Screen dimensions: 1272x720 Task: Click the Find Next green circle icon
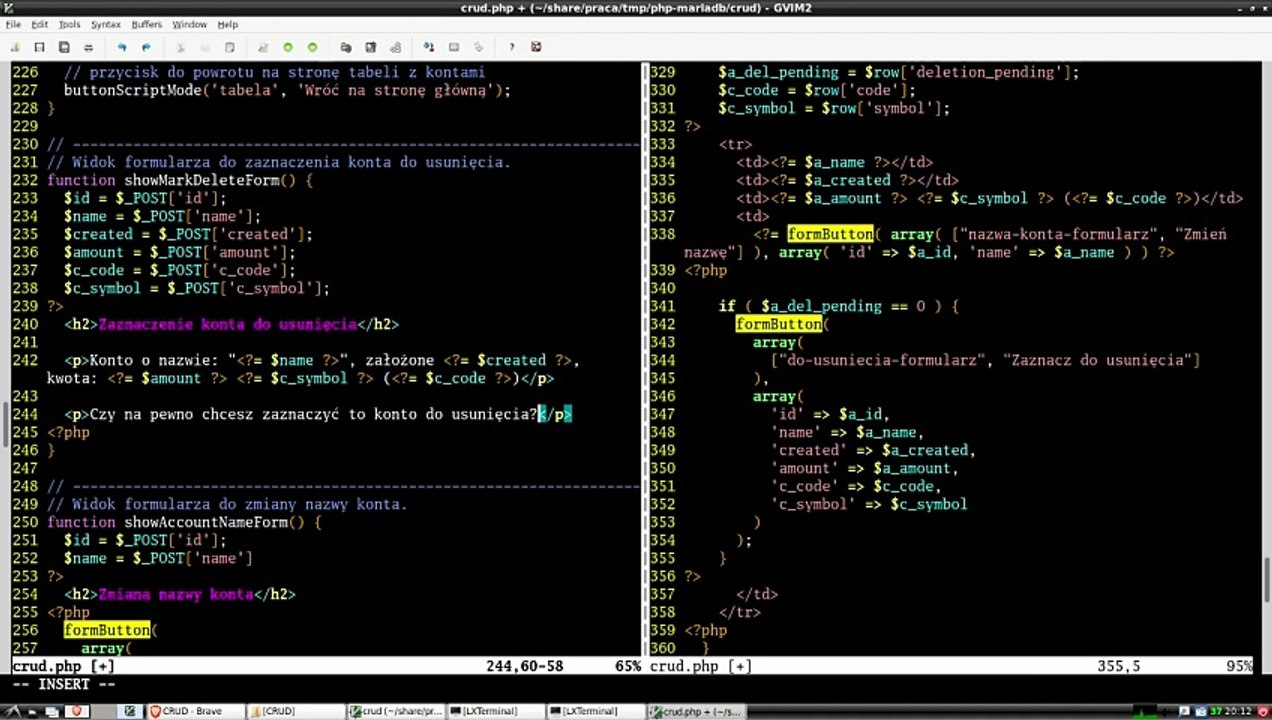point(288,47)
